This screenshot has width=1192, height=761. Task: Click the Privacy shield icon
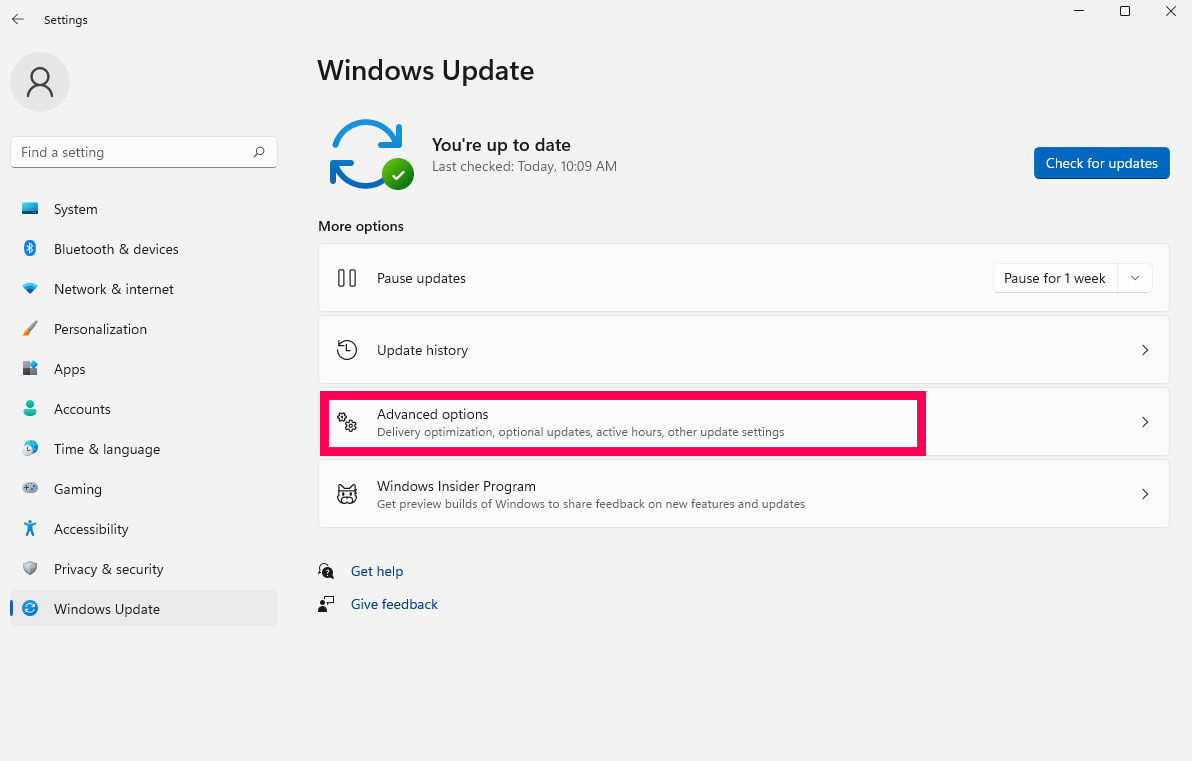(x=30, y=569)
